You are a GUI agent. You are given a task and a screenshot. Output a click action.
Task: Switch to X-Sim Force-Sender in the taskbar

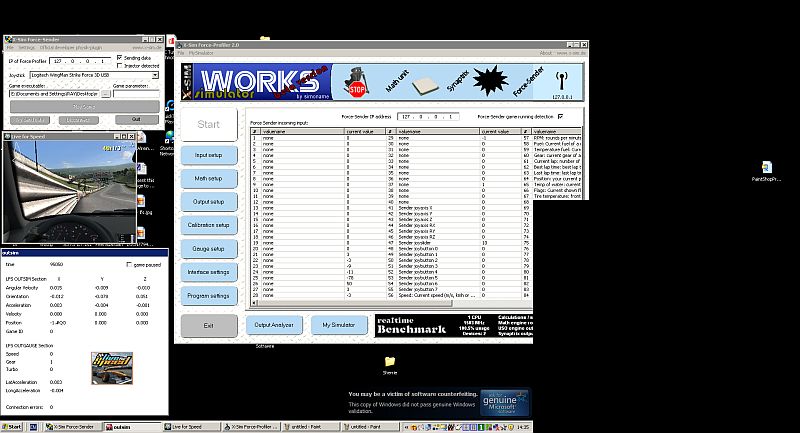pos(73,427)
